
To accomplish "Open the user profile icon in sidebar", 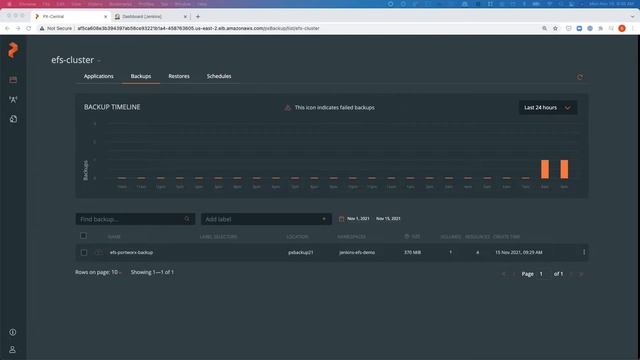I will 13,350.
